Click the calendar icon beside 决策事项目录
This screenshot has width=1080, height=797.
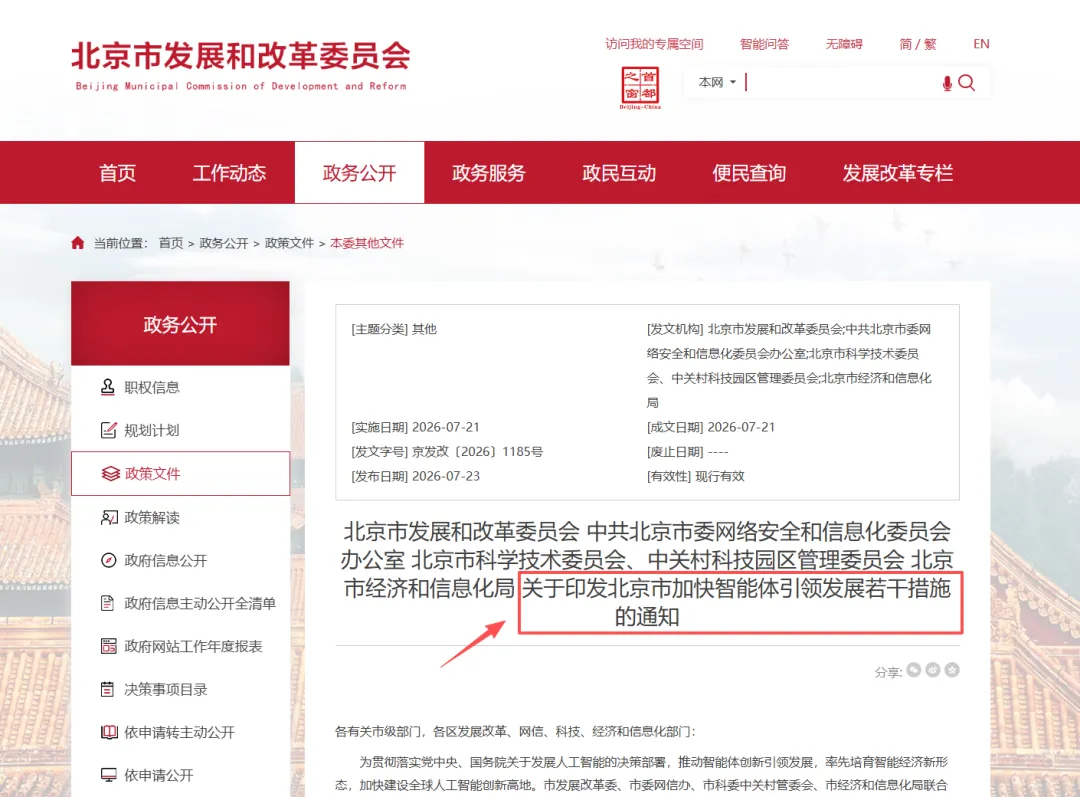pyautogui.click(x=107, y=689)
